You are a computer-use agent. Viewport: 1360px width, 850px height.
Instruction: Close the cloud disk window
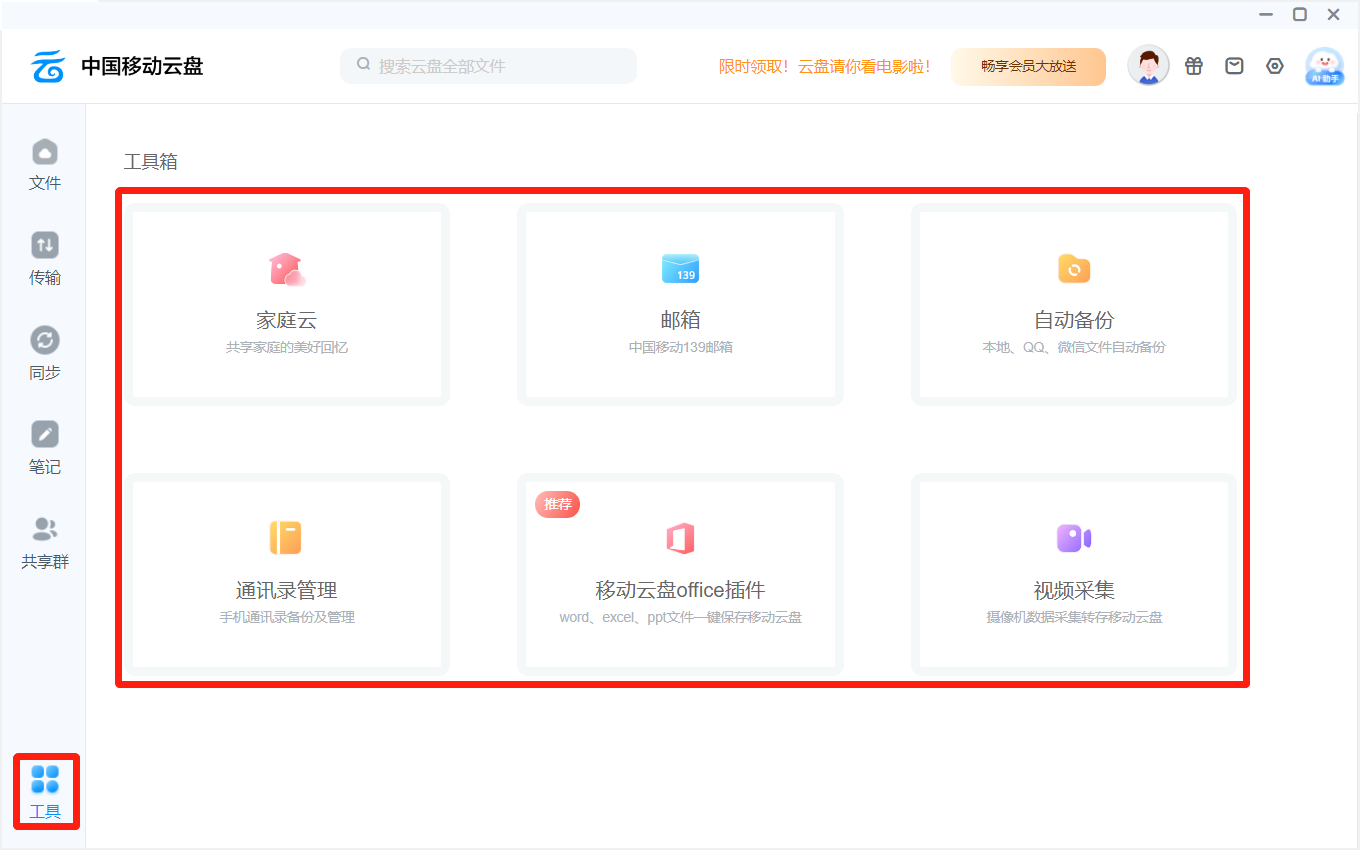(x=1334, y=14)
